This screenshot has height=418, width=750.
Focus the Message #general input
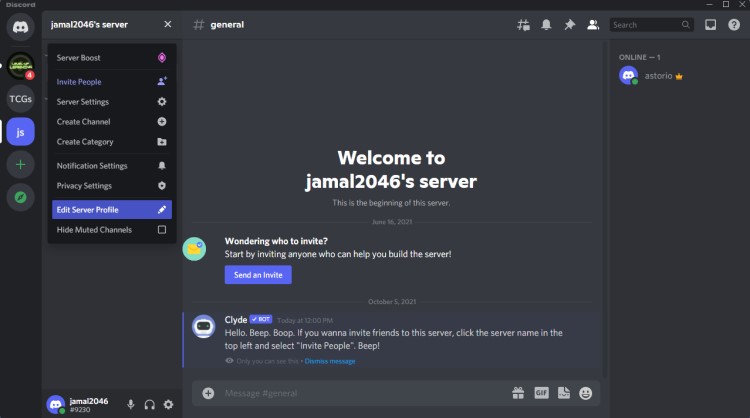point(364,393)
